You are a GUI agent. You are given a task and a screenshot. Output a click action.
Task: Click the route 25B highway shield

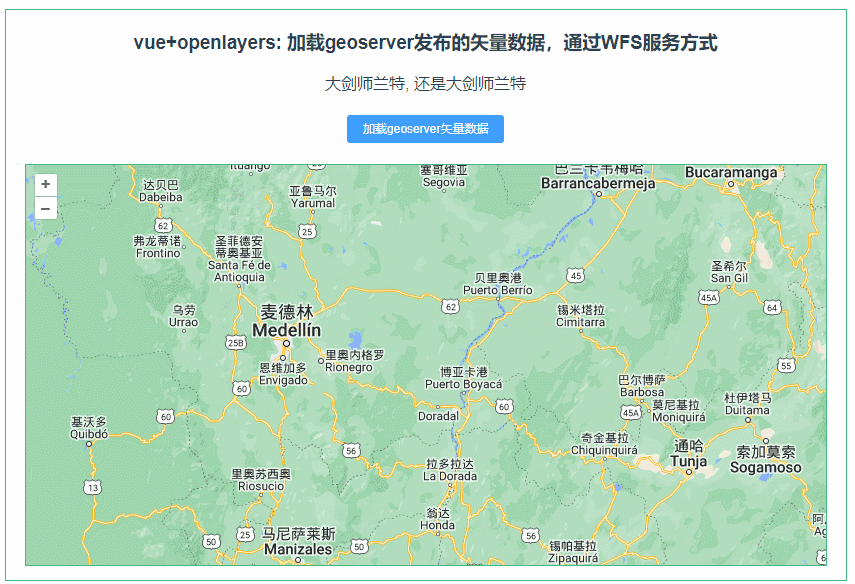click(236, 342)
